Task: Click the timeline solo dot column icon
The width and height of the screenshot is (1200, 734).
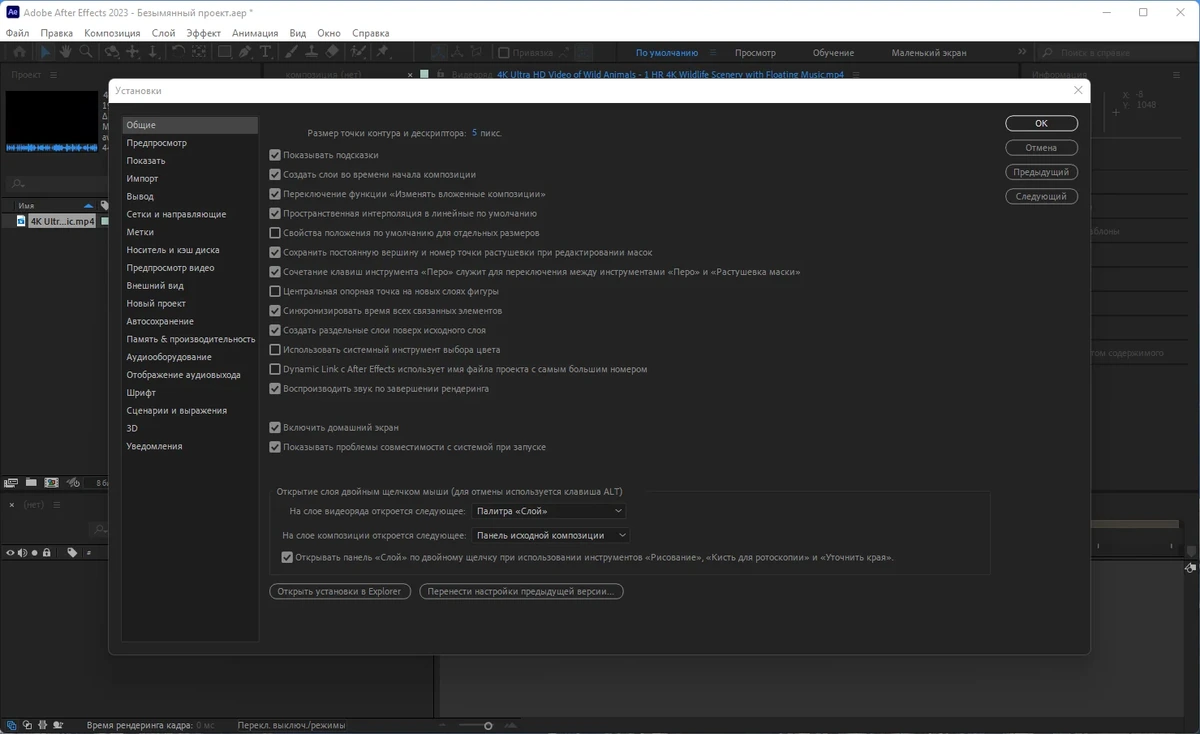Action: pyautogui.click(x=35, y=552)
